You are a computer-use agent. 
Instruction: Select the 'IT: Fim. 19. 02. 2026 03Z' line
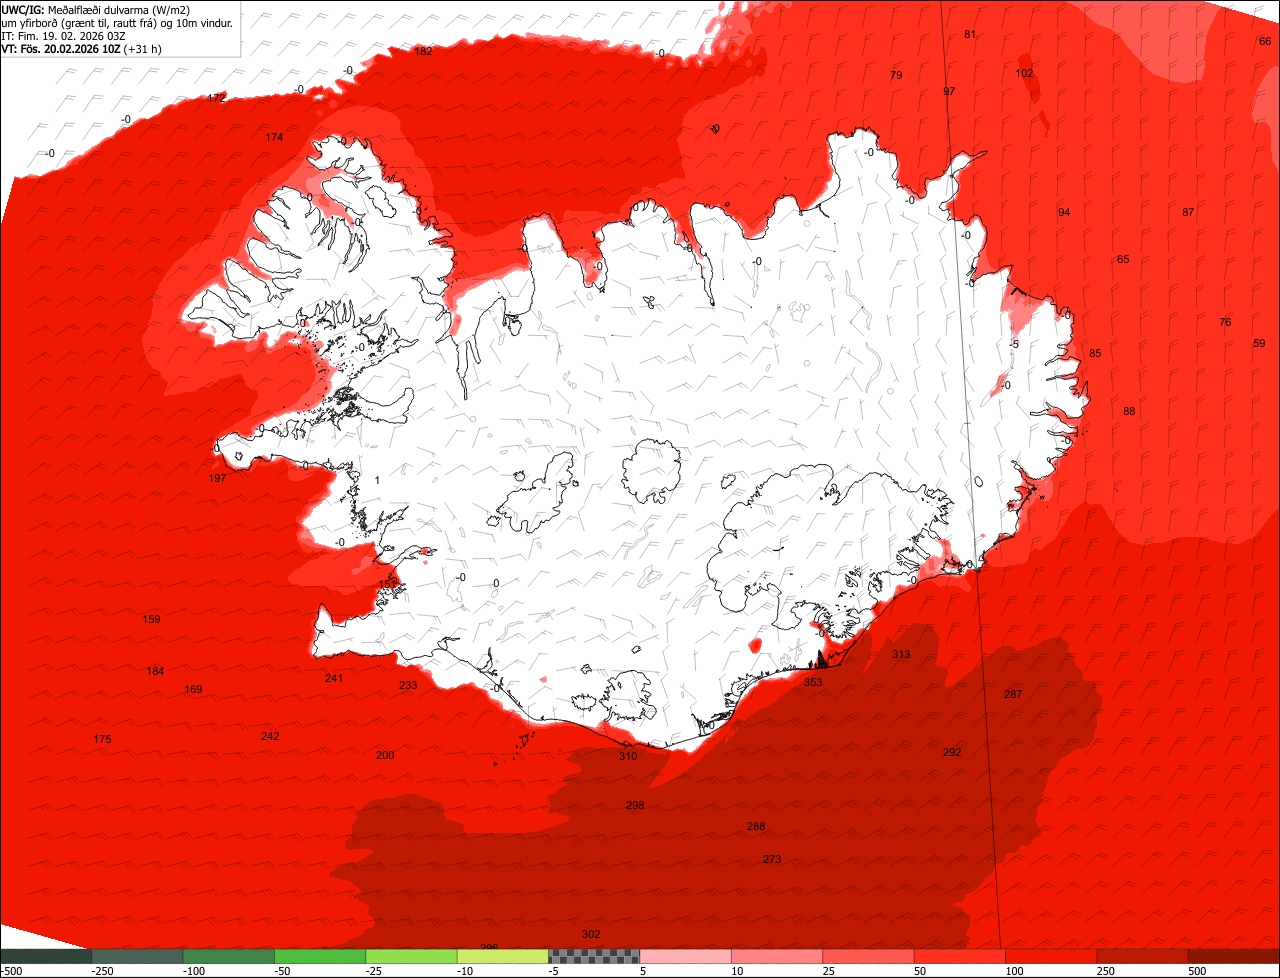click(64, 36)
